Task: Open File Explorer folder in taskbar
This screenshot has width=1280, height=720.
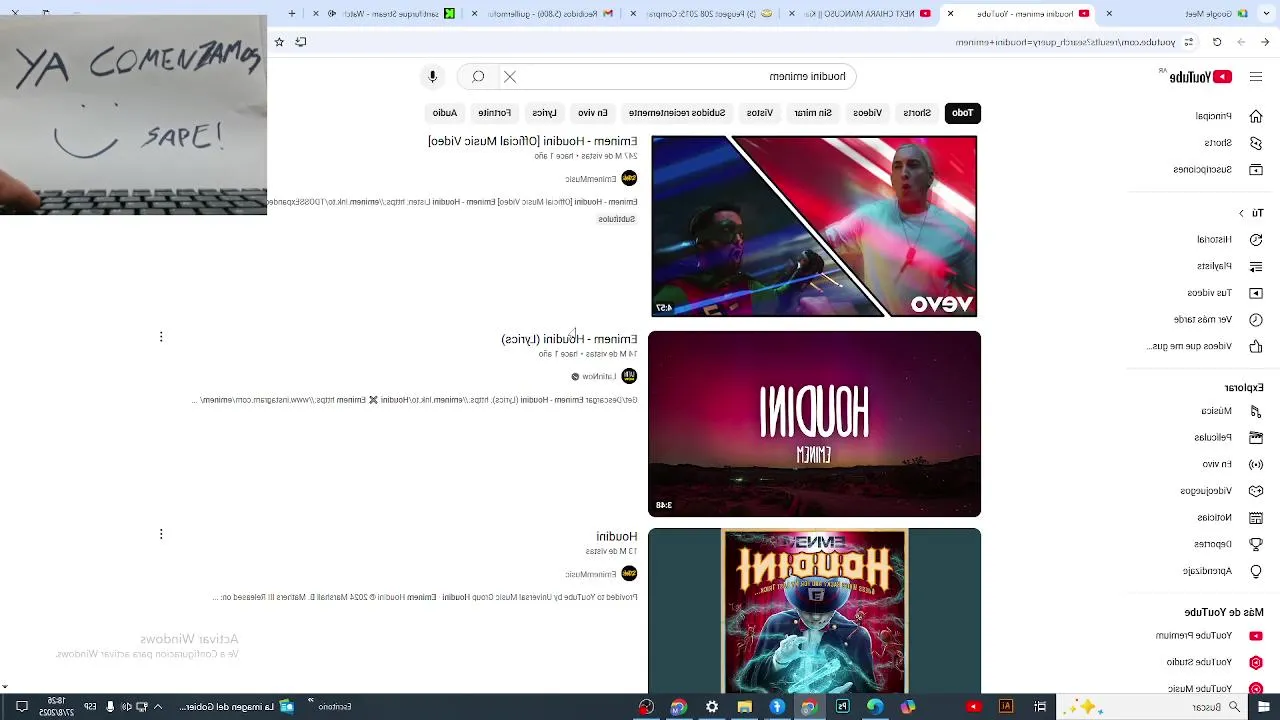Action: click(744, 707)
